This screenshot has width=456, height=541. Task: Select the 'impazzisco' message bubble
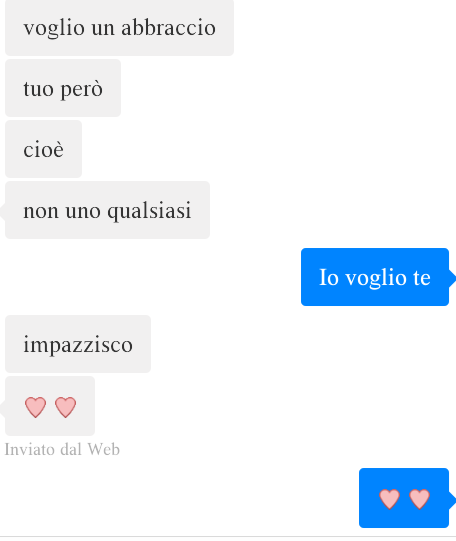point(78,344)
